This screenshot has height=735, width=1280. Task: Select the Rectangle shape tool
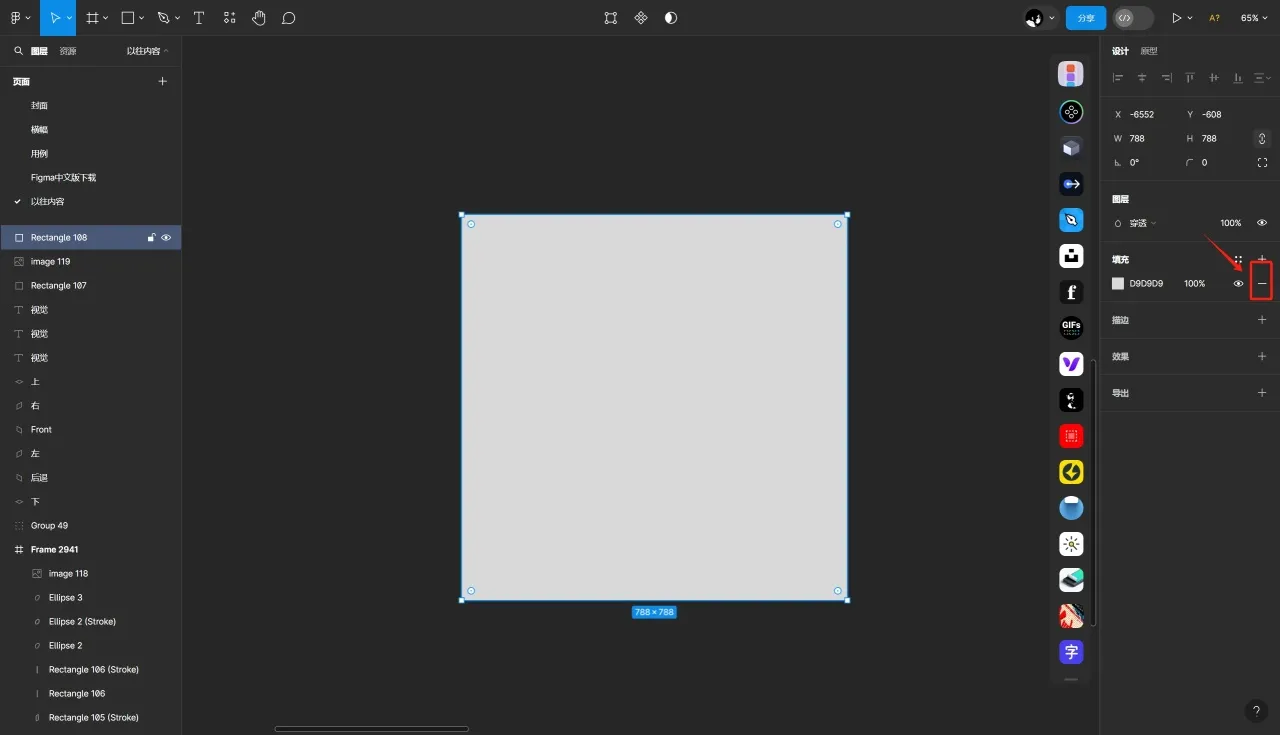pyautogui.click(x=128, y=18)
